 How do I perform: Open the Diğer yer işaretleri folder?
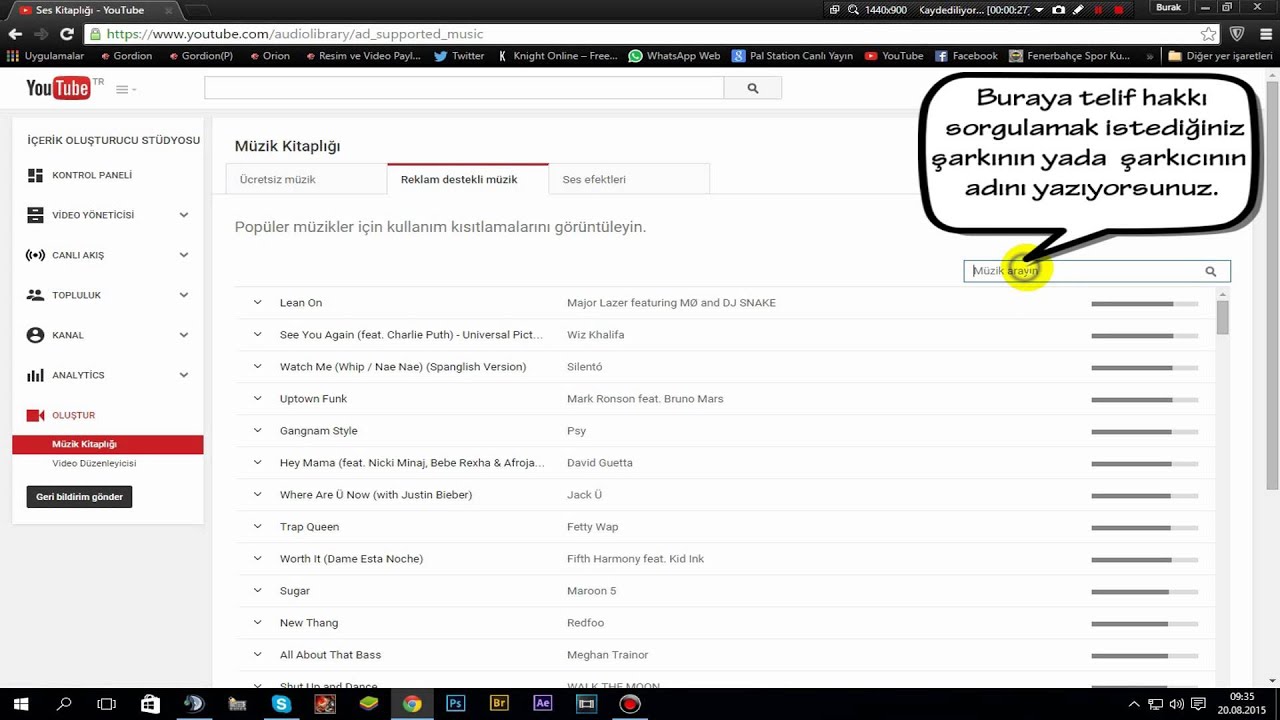point(1220,56)
